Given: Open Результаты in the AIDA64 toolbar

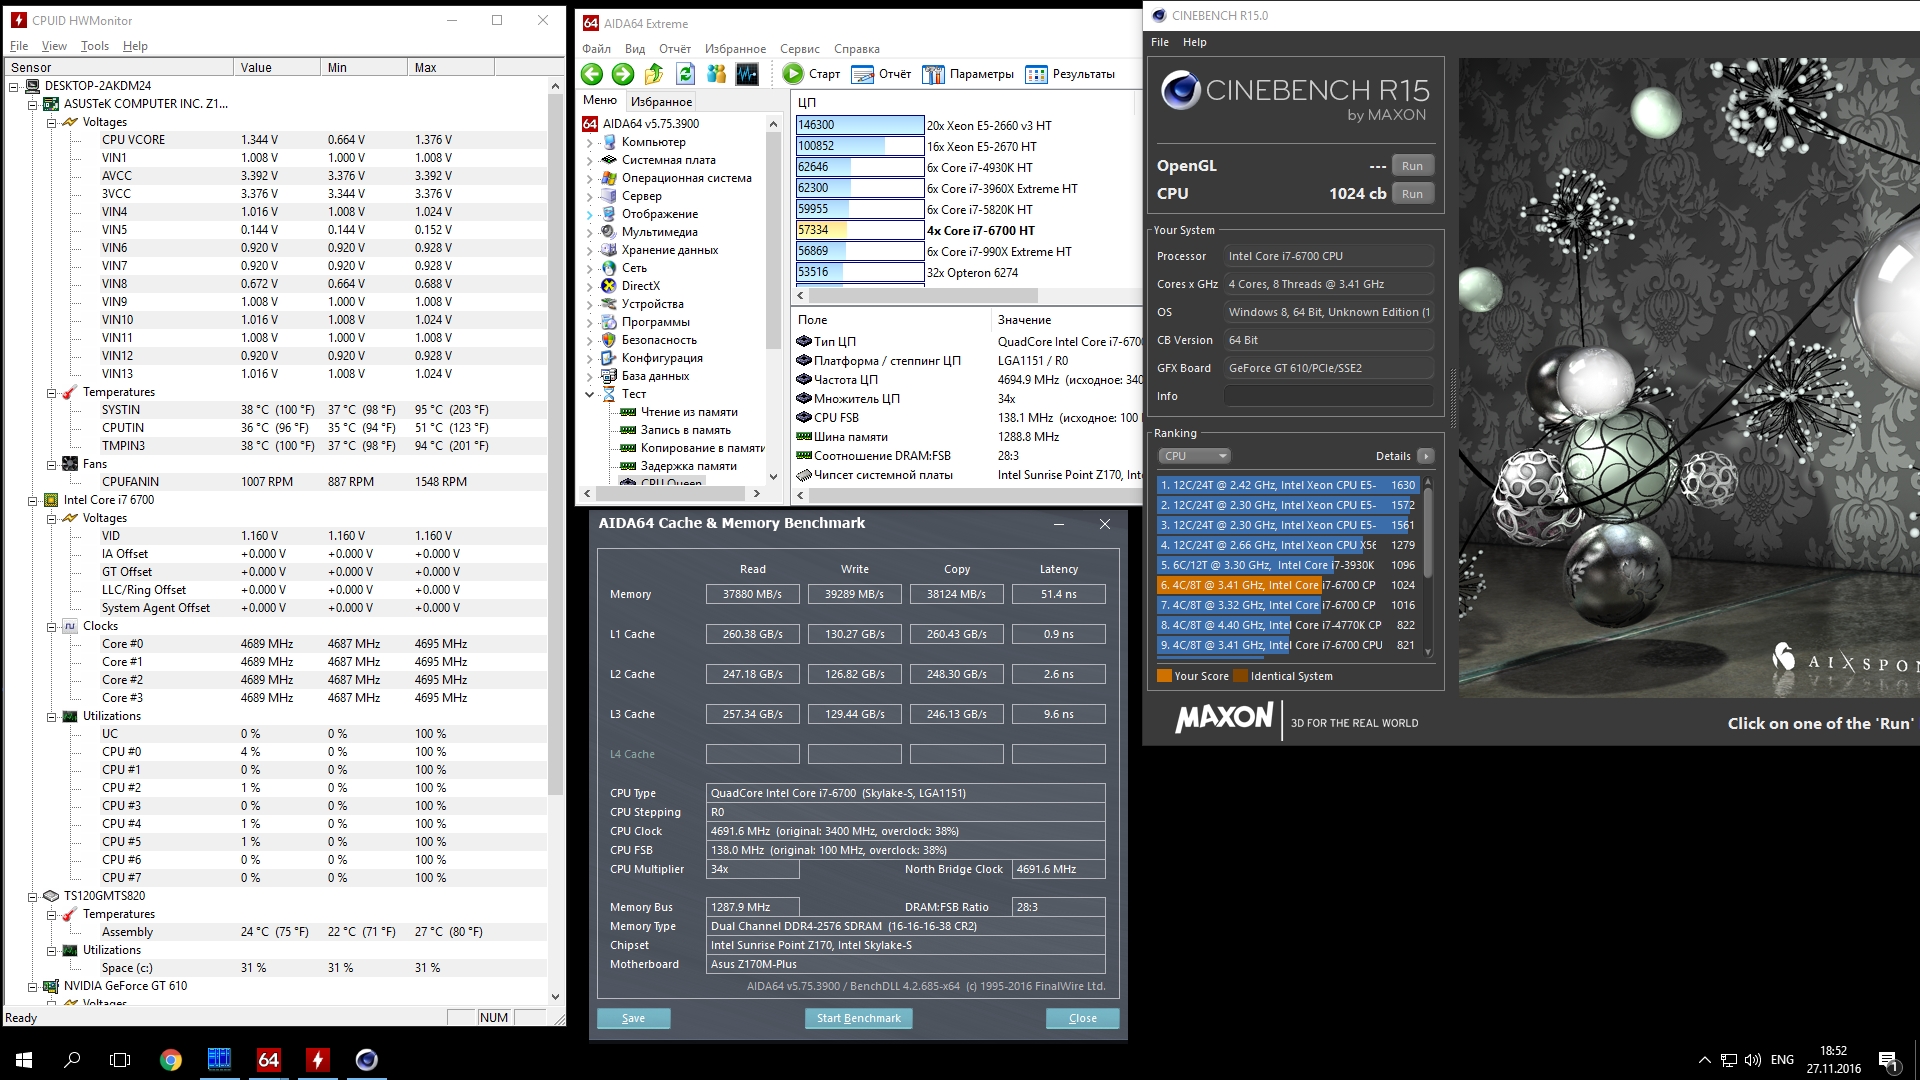Looking at the screenshot, I should (1071, 74).
